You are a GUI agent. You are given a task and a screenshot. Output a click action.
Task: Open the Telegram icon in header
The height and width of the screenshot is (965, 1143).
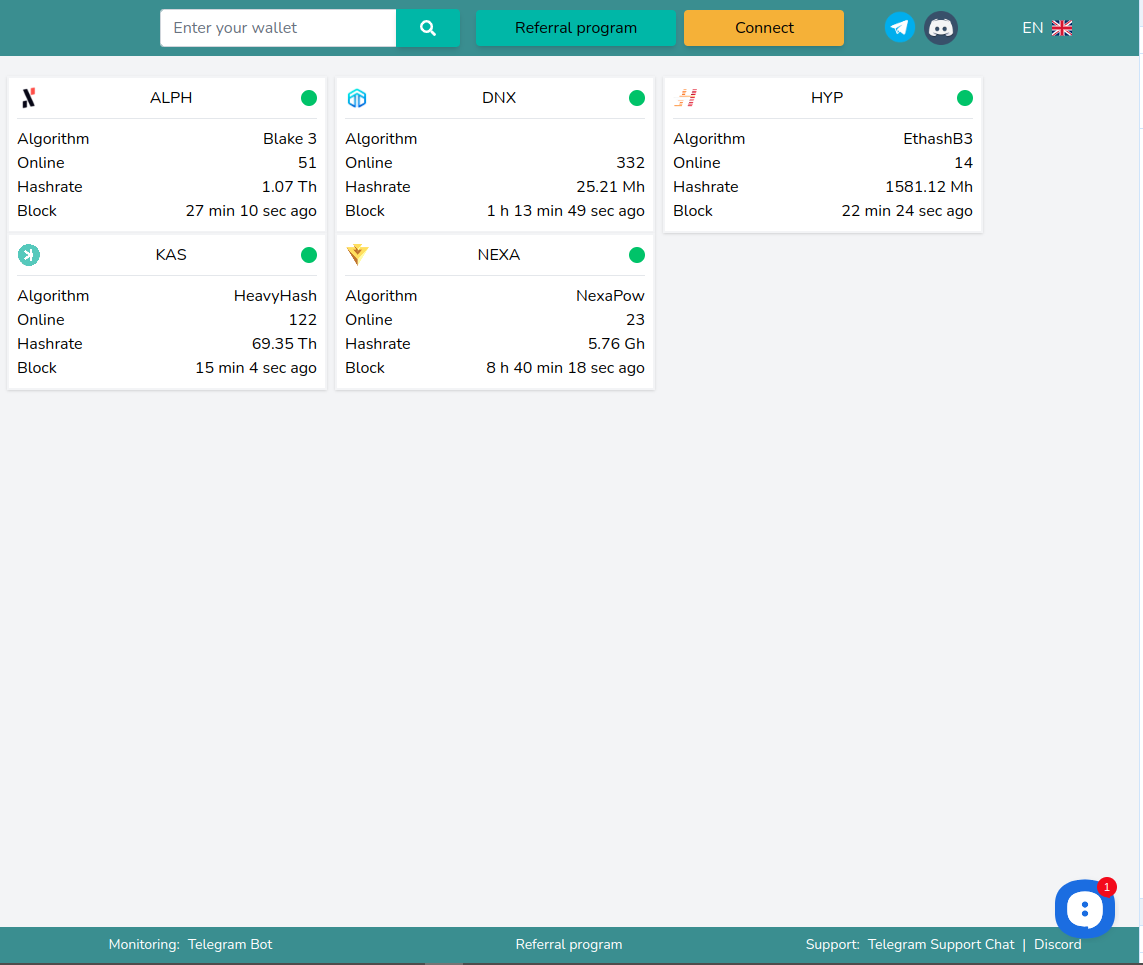[900, 28]
